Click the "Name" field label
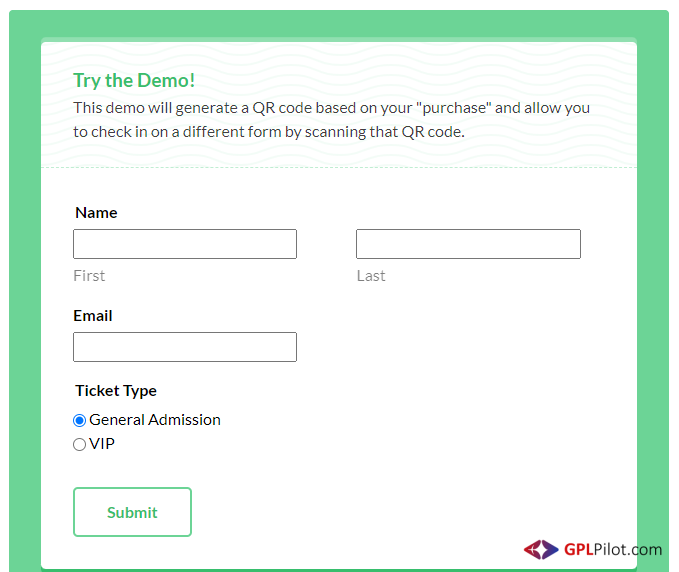This screenshot has height=572, width=679. pyautogui.click(x=96, y=213)
